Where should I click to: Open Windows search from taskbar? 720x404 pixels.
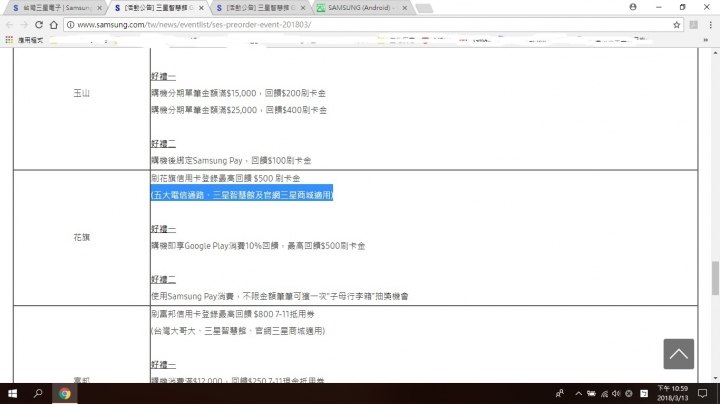coord(38,393)
